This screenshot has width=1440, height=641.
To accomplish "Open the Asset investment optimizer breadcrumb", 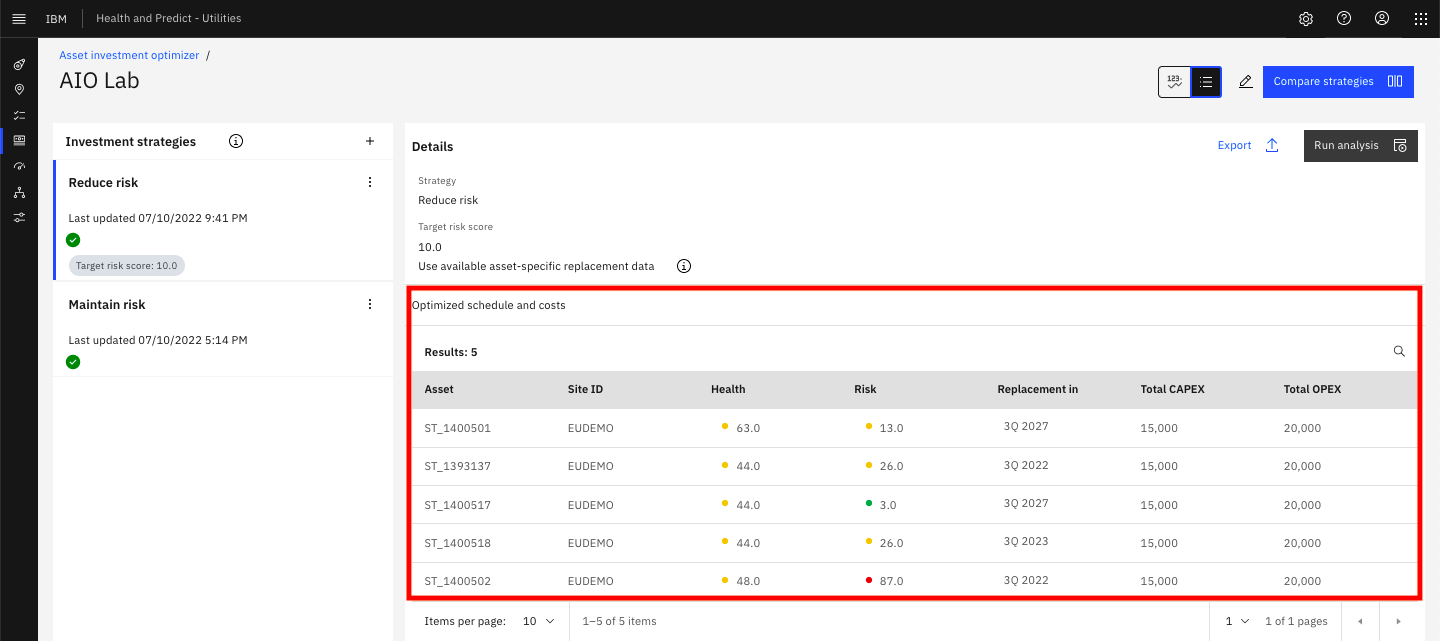I will pos(129,56).
